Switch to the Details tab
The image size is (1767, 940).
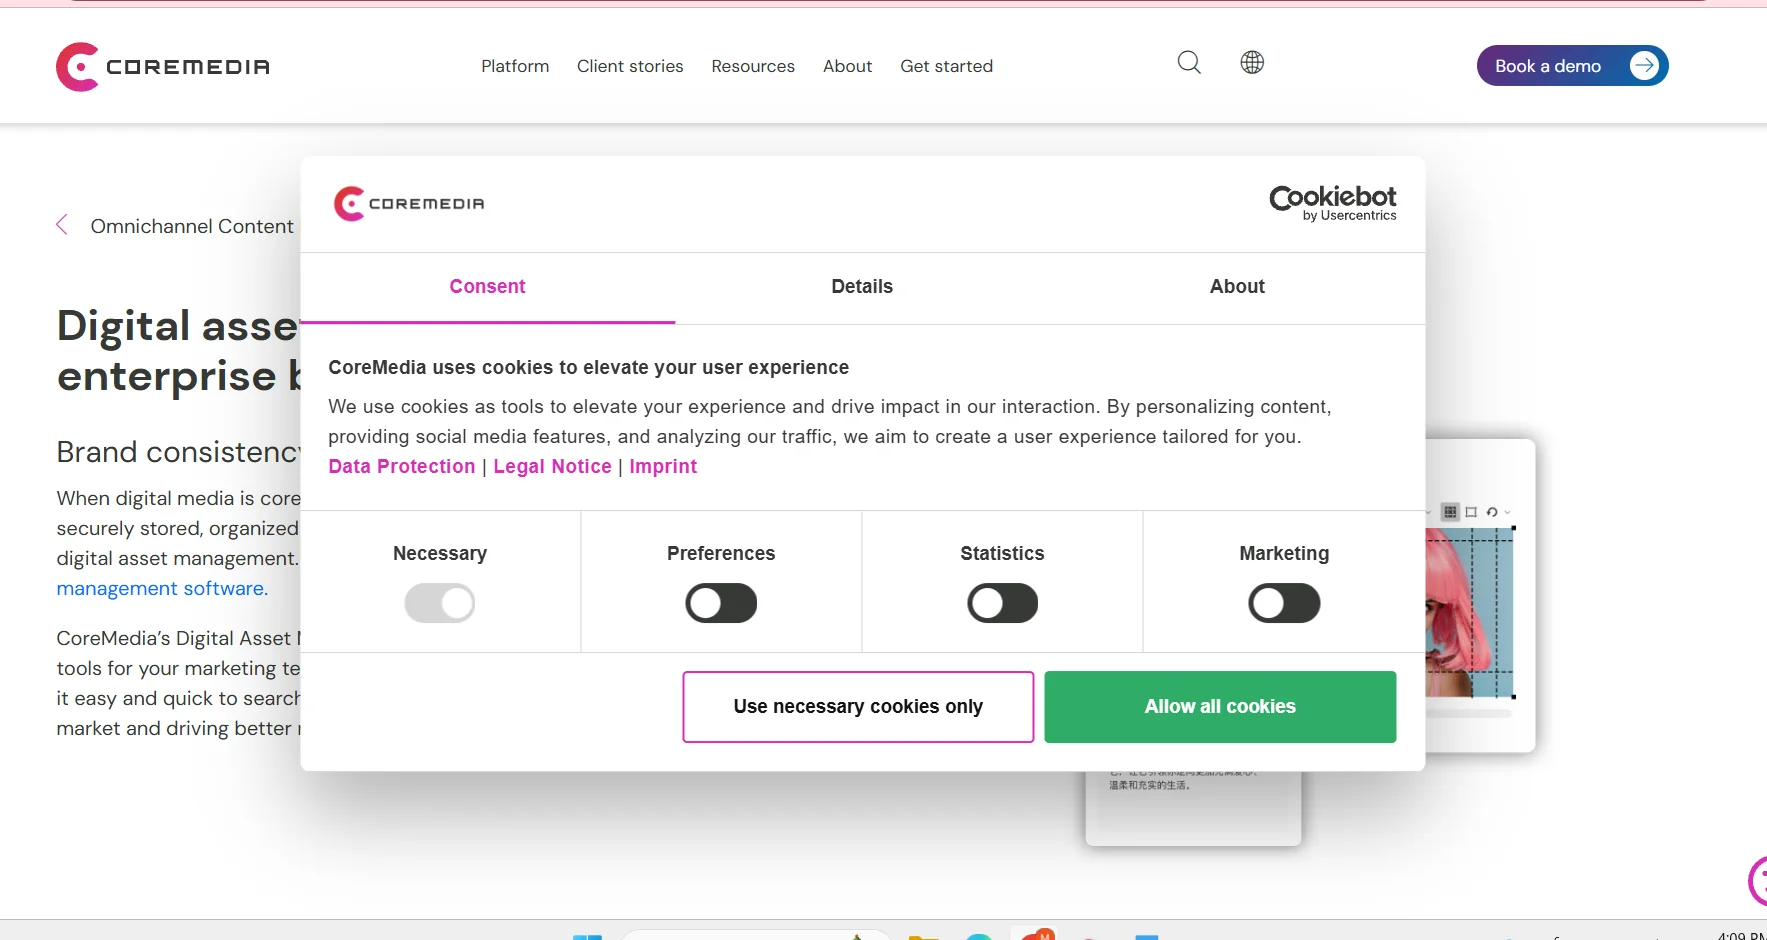[x=861, y=287]
